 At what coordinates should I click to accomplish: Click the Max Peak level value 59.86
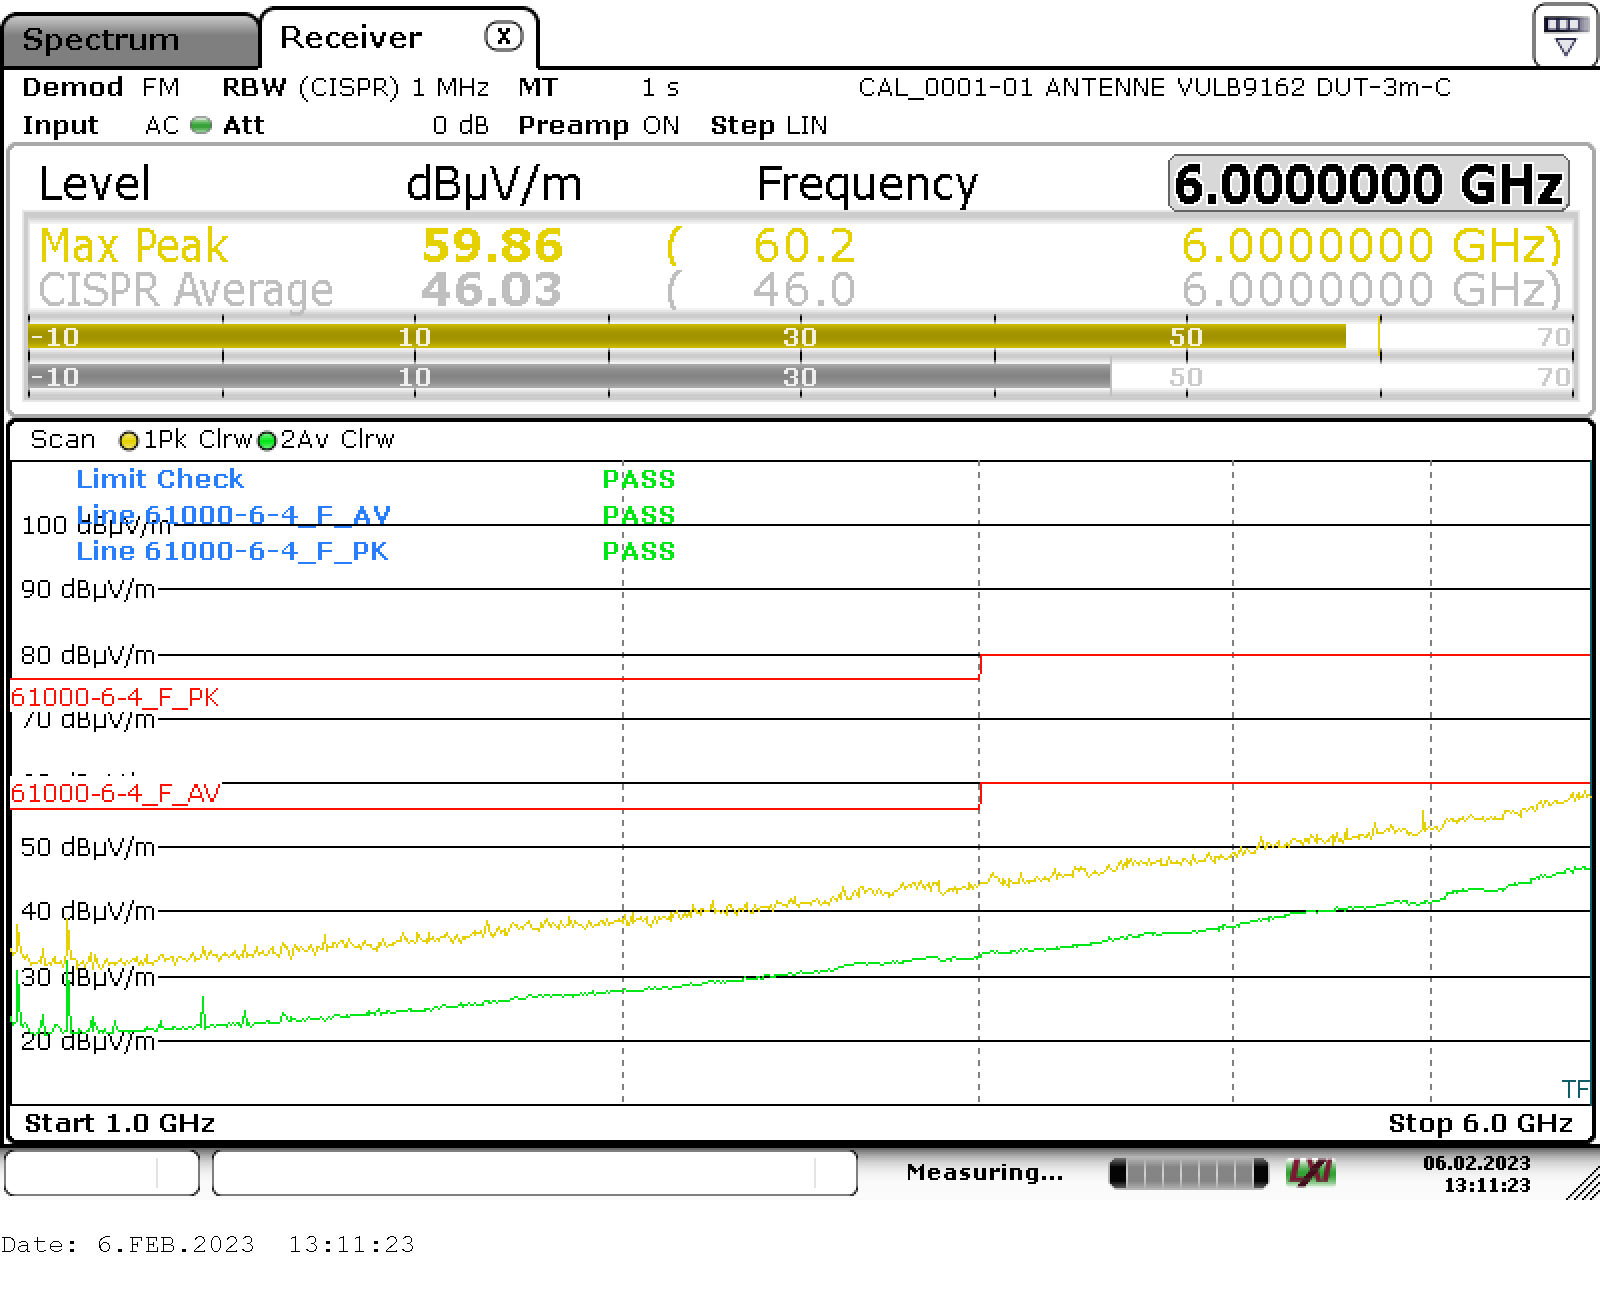[x=492, y=245]
